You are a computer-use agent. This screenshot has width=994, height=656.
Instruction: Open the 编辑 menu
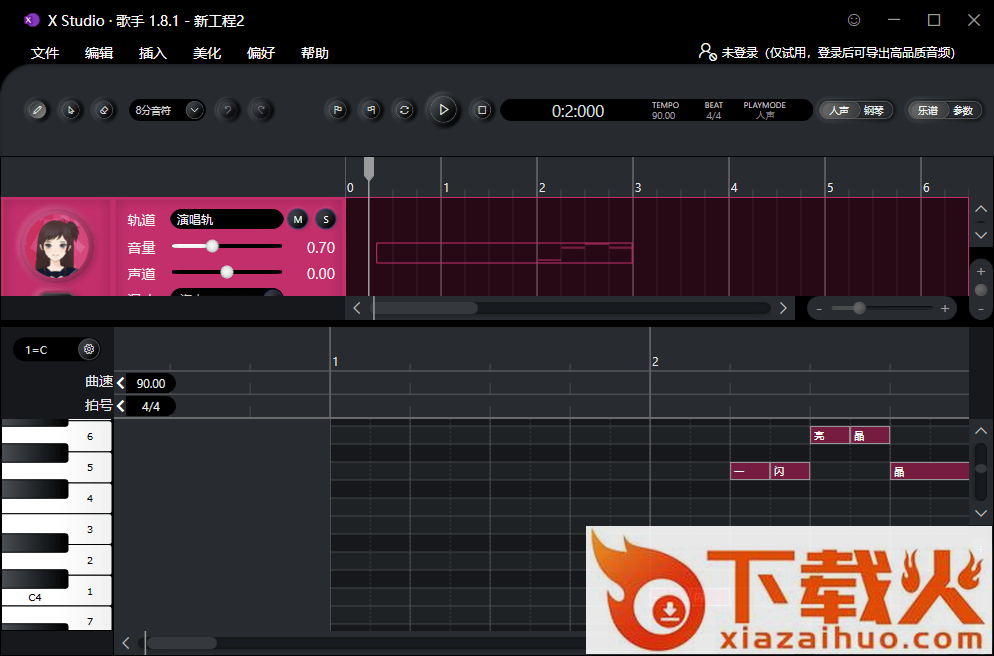99,53
